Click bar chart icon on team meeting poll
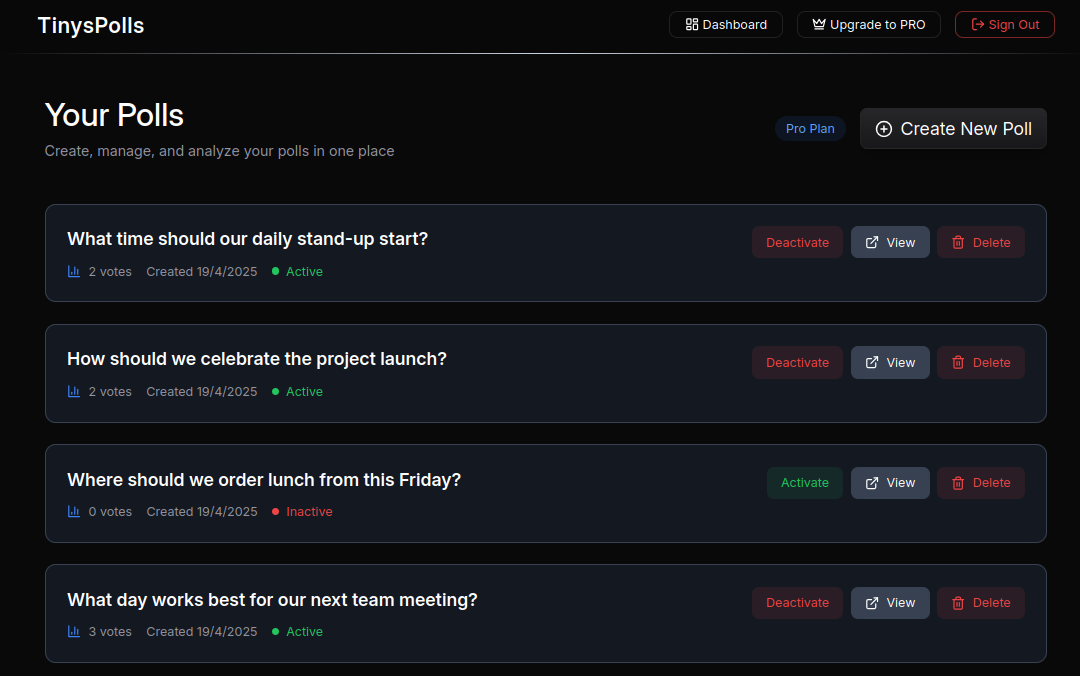Viewport: 1080px width, 676px height. tap(74, 632)
